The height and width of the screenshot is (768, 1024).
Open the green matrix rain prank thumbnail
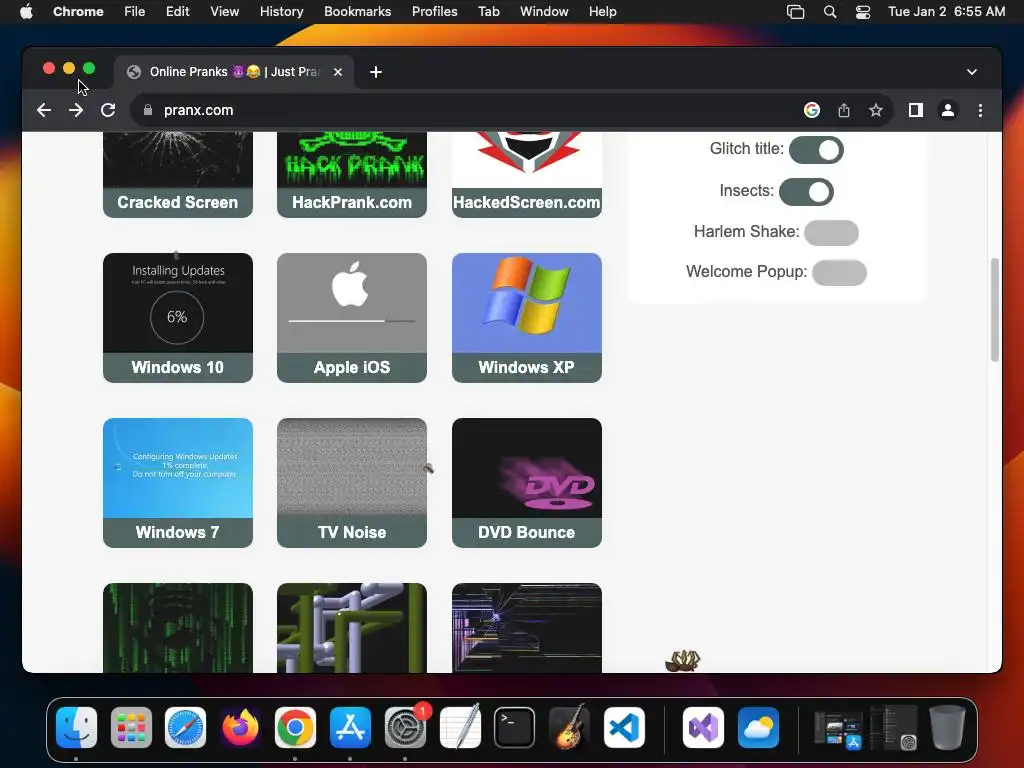point(178,628)
